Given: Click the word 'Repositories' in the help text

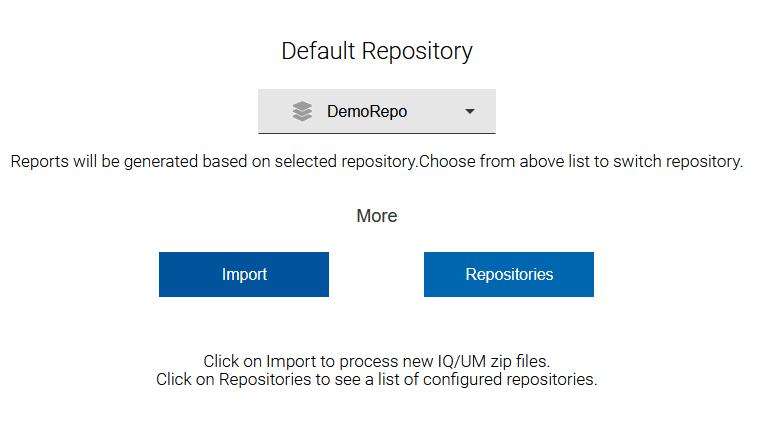Looking at the screenshot, I should point(265,380).
